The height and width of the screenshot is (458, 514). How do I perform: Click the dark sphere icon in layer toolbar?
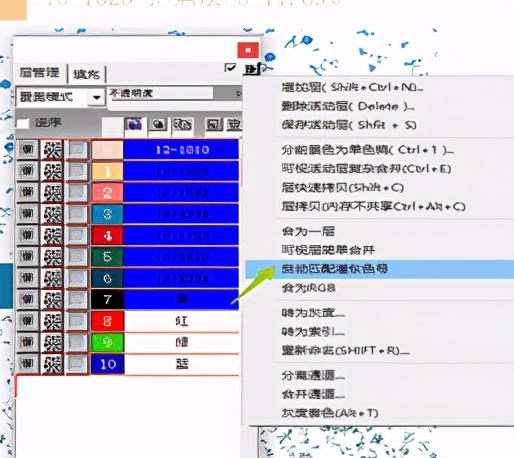click(158, 125)
